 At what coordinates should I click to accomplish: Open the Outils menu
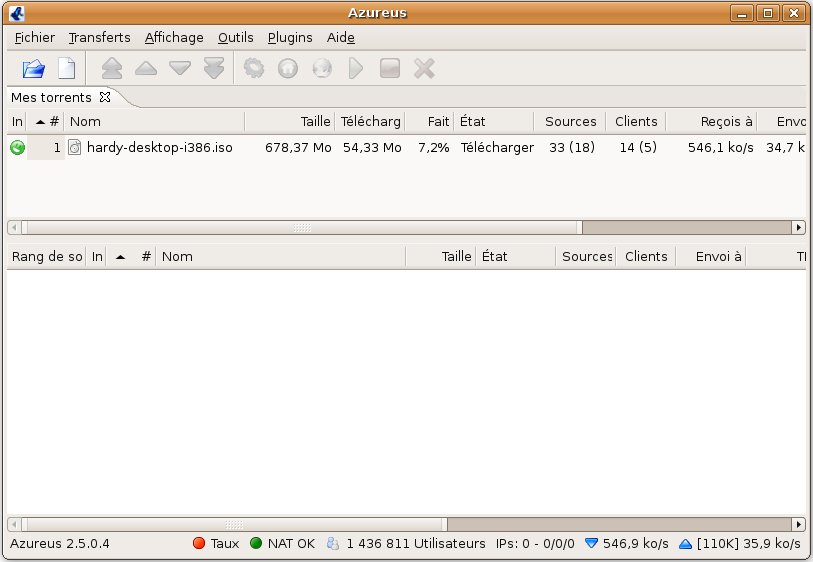235,37
